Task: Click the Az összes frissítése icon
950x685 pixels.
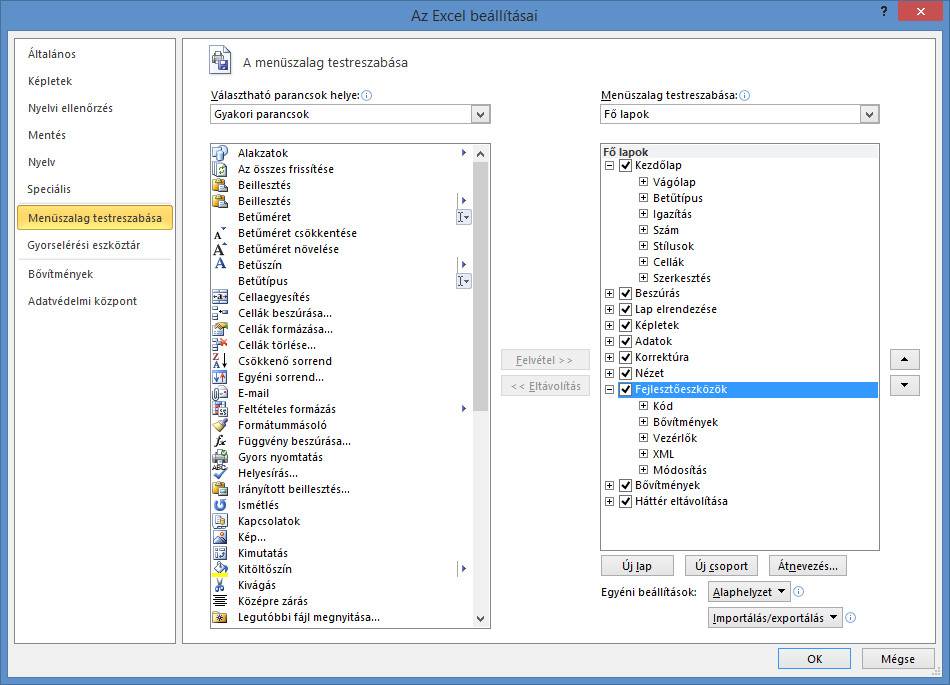Action: pyautogui.click(x=220, y=169)
